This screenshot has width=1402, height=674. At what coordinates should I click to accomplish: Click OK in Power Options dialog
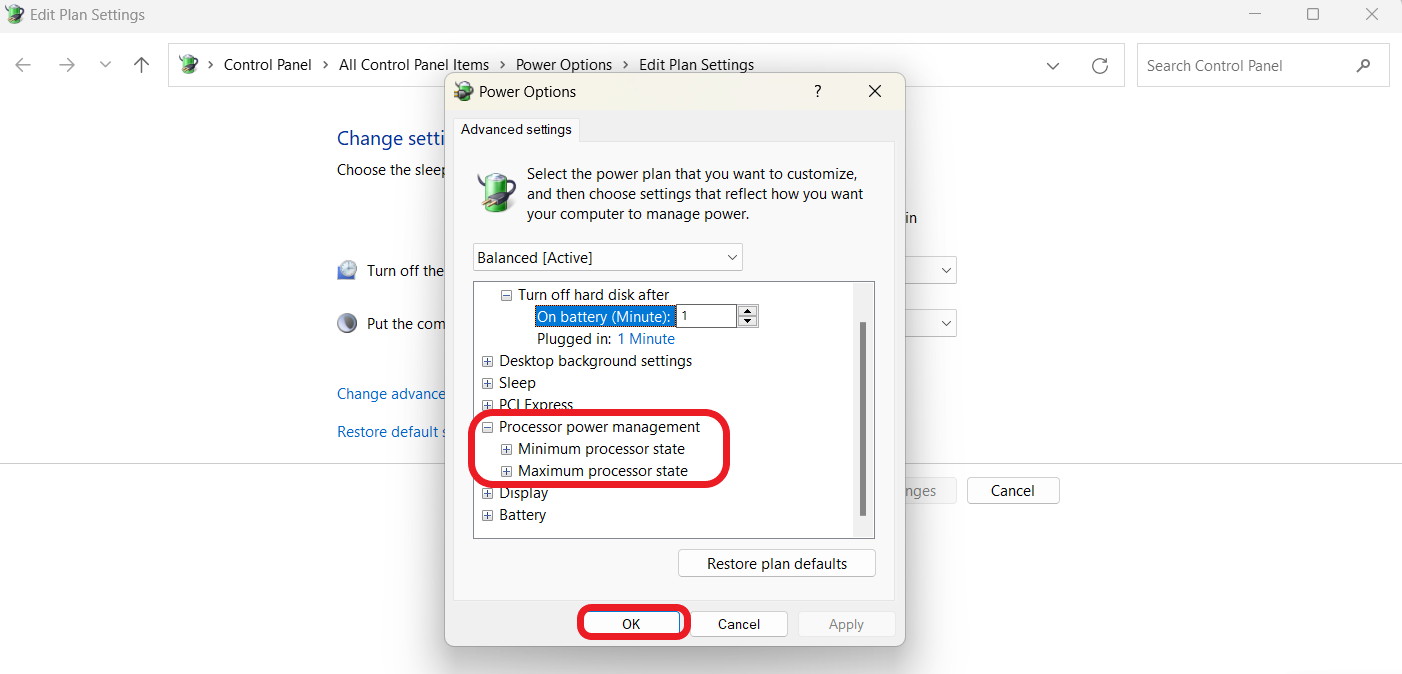coord(631,624)
